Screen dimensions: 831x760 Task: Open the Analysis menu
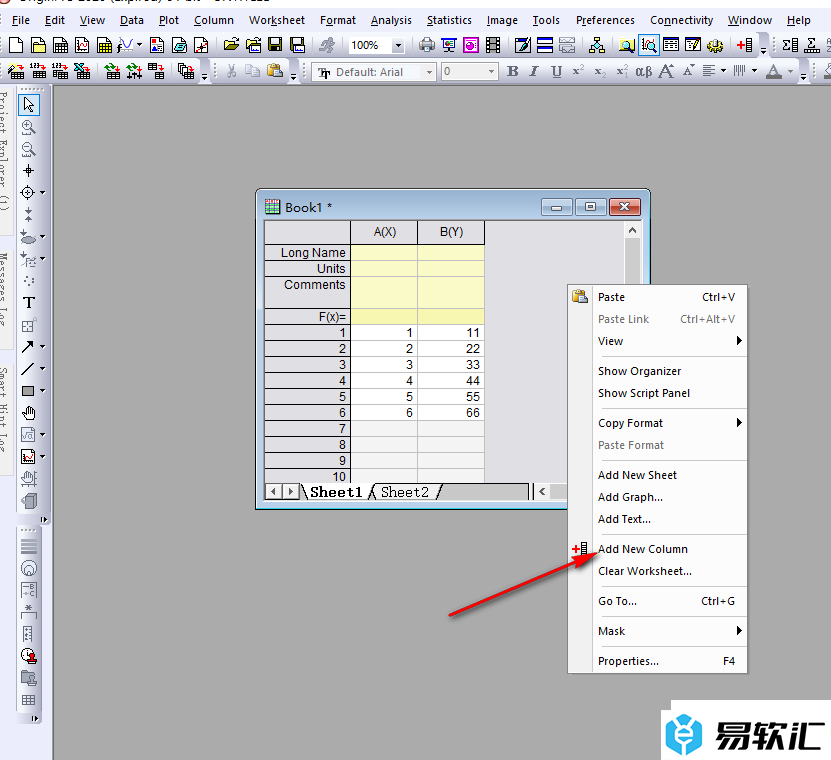pos(391,20)
